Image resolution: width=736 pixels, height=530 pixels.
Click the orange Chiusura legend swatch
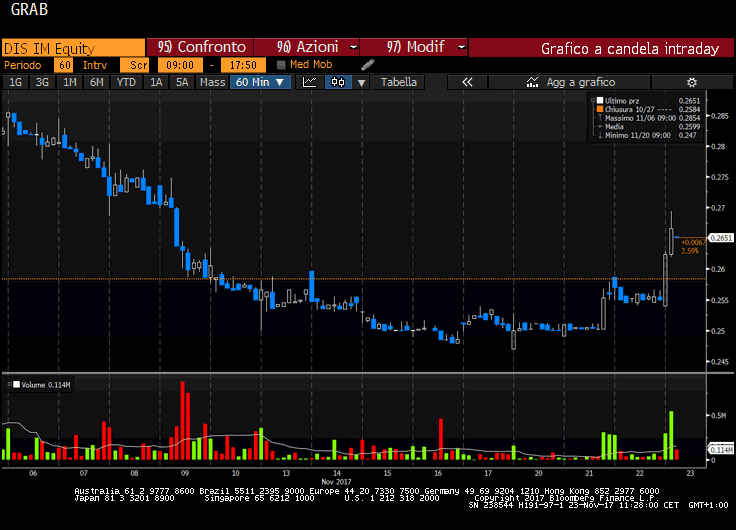[x=599, y=110]
